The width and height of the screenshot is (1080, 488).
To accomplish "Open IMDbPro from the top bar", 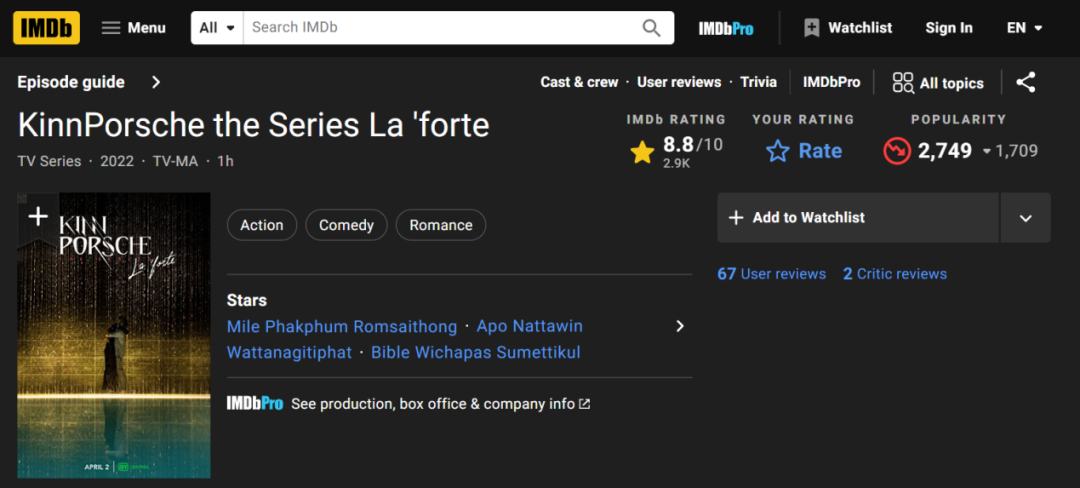I will click(726, 28).
